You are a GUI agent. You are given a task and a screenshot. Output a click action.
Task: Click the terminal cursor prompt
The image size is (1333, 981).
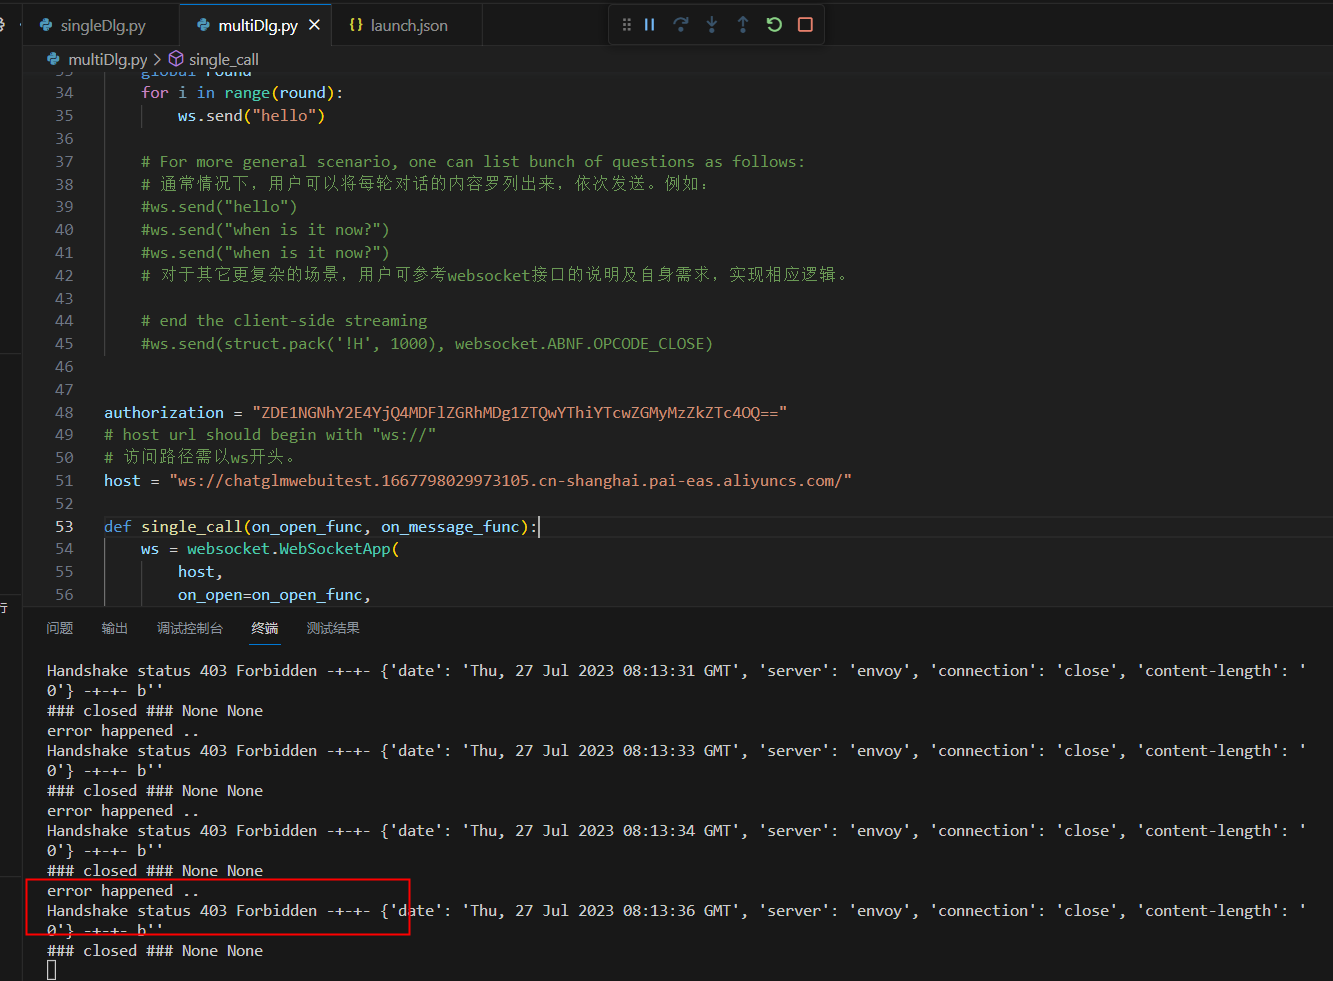click(x=52, y=970)
